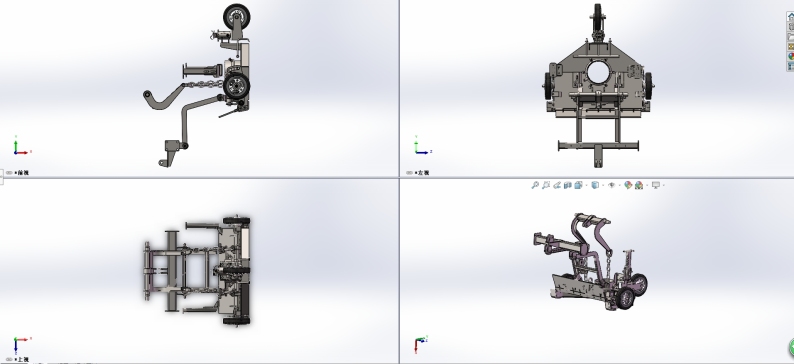Open the View Orientation cube icon
Viewport: 794px width, 364px height.
579,185
